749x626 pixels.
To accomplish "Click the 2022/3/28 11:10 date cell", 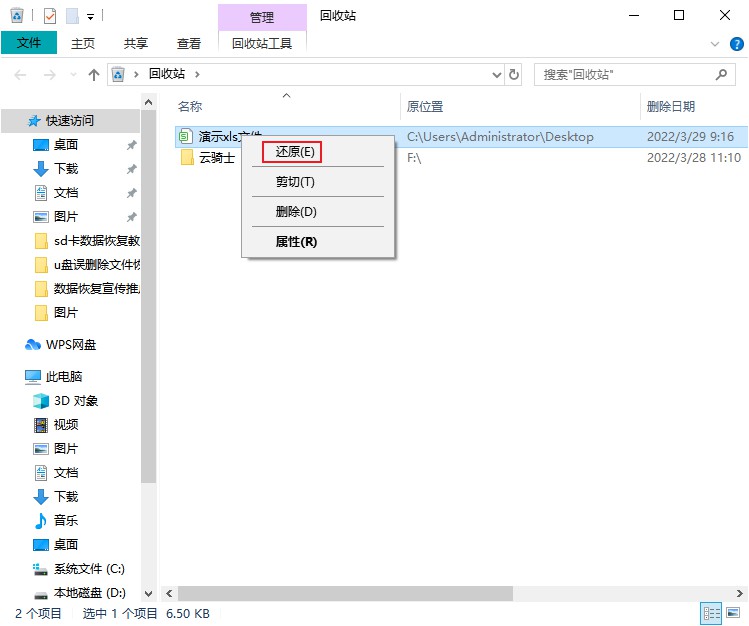I will 694,158.
